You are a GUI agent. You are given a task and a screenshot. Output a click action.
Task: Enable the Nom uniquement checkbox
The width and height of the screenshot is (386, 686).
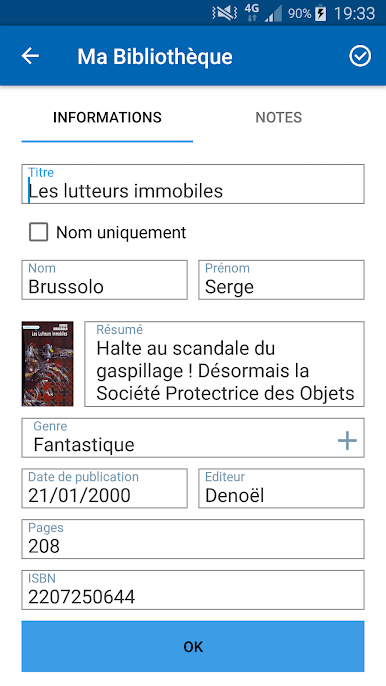point(39,232)
